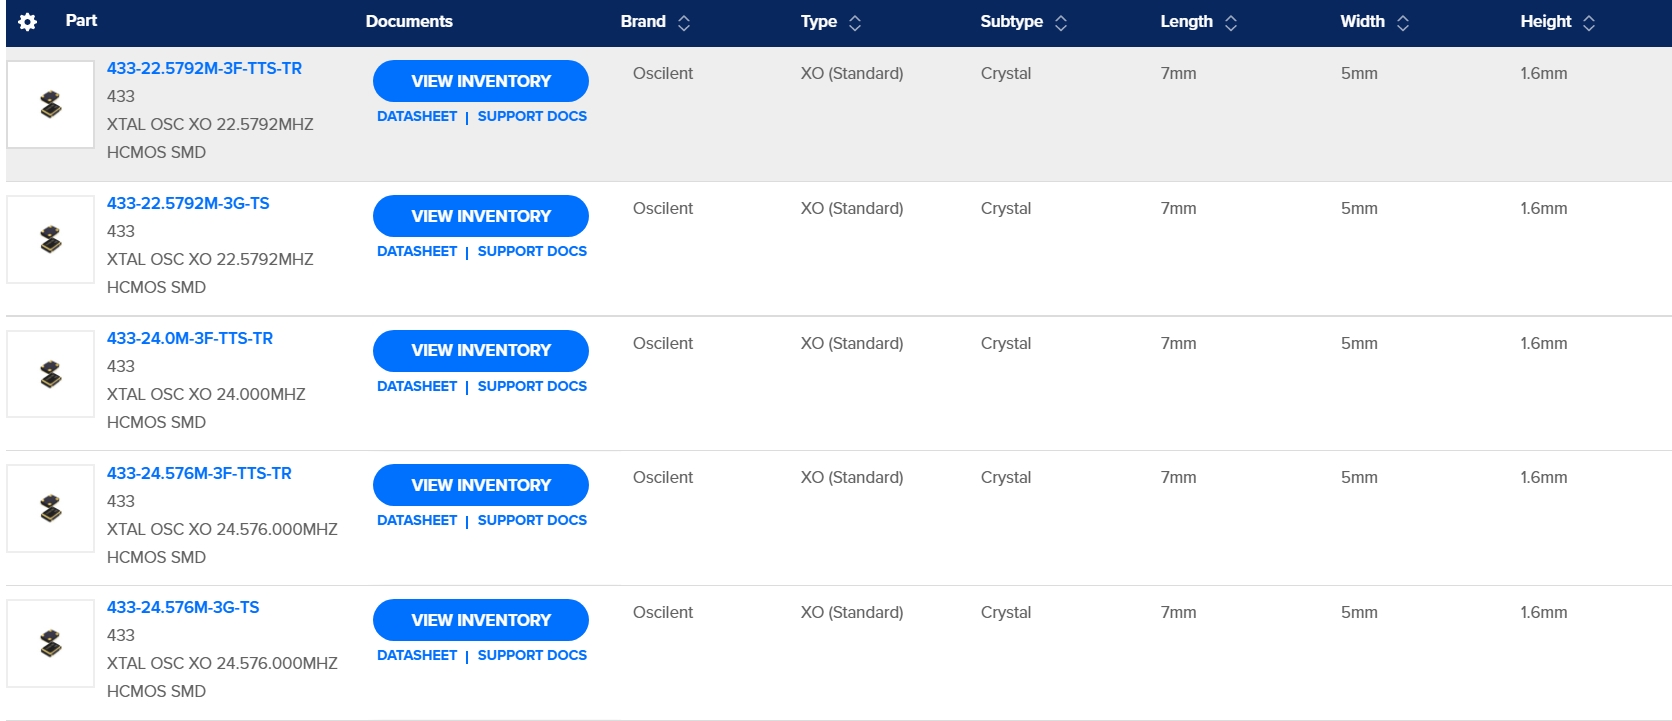Open thumbnail of 433-24.0M-3F-TTS-TR part
The width and height of the screenshot is (1672, 721).
coord(51,375)
